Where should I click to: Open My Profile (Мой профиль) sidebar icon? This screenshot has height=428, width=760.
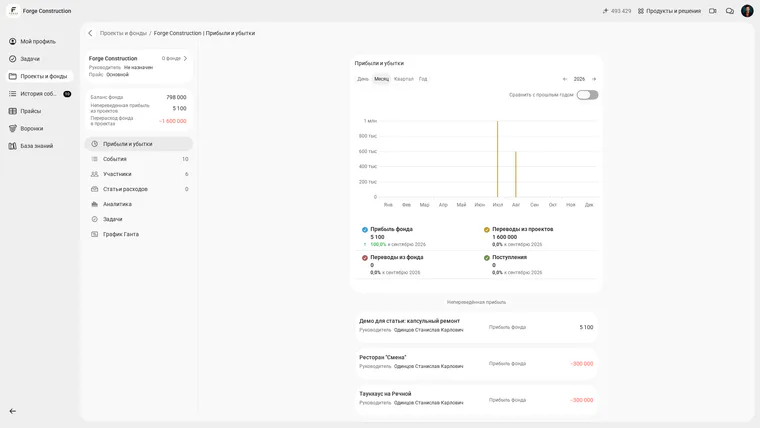click(x=13, y=41)
